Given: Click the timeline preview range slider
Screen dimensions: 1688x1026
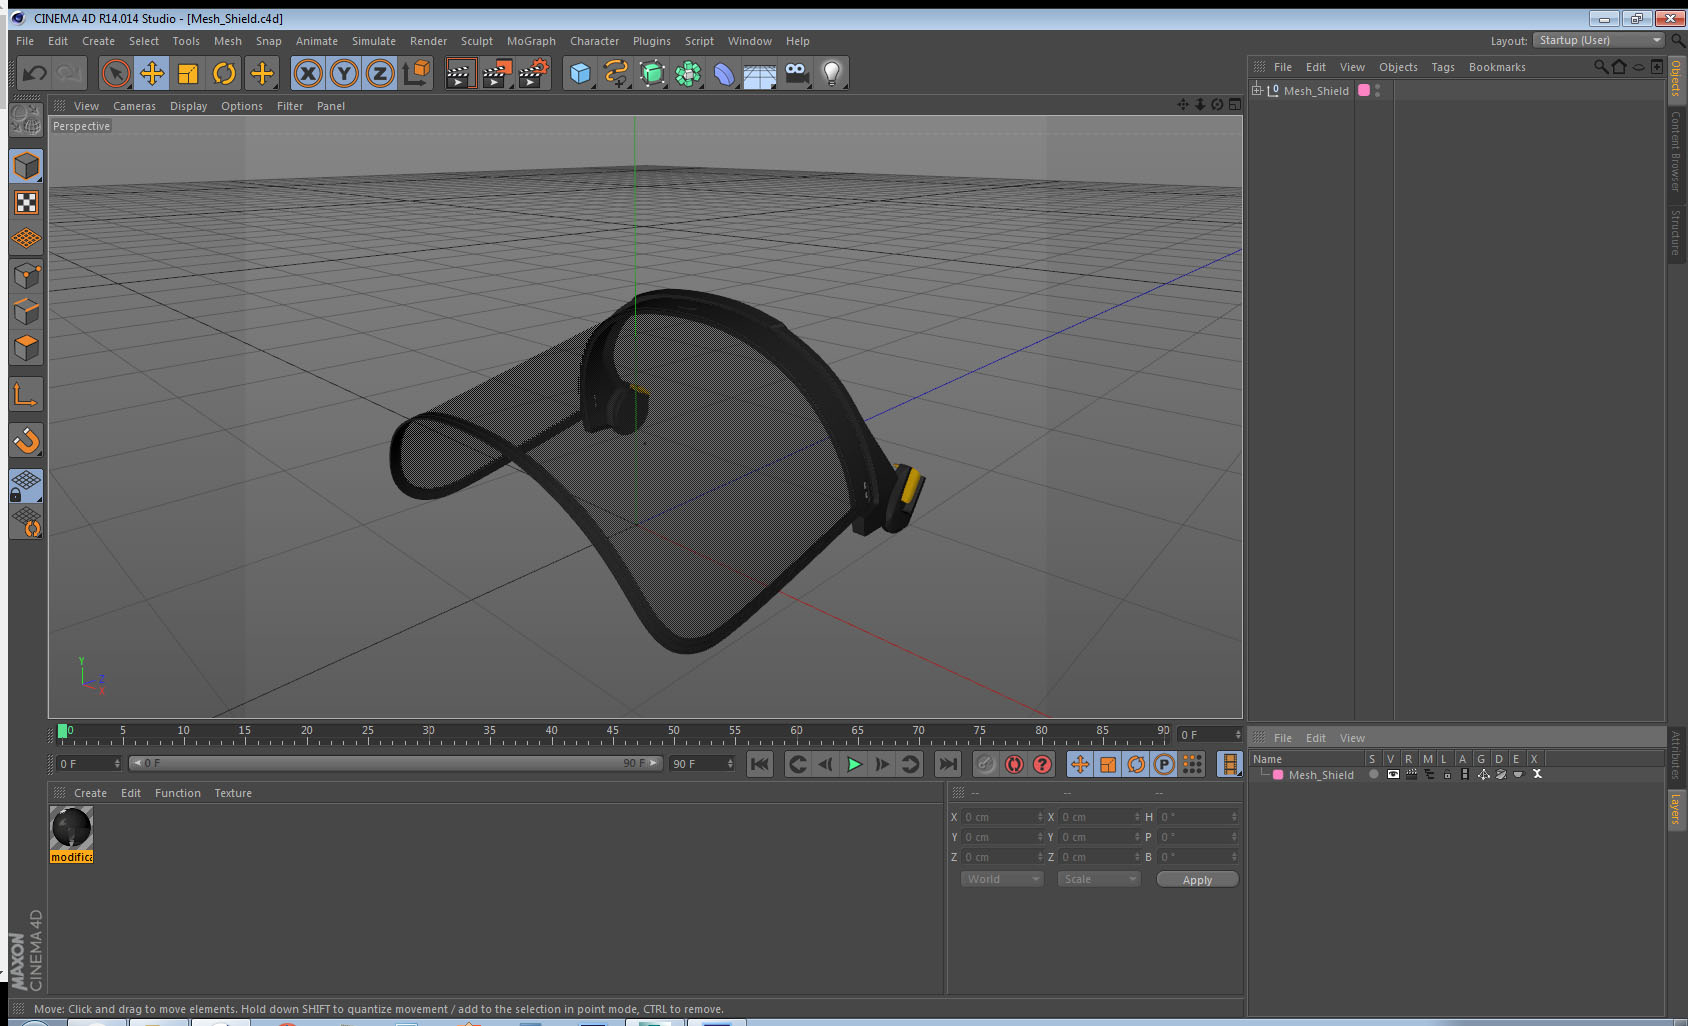Looking at the screenshot, I should pyautogui.click(x=396, y=763).
